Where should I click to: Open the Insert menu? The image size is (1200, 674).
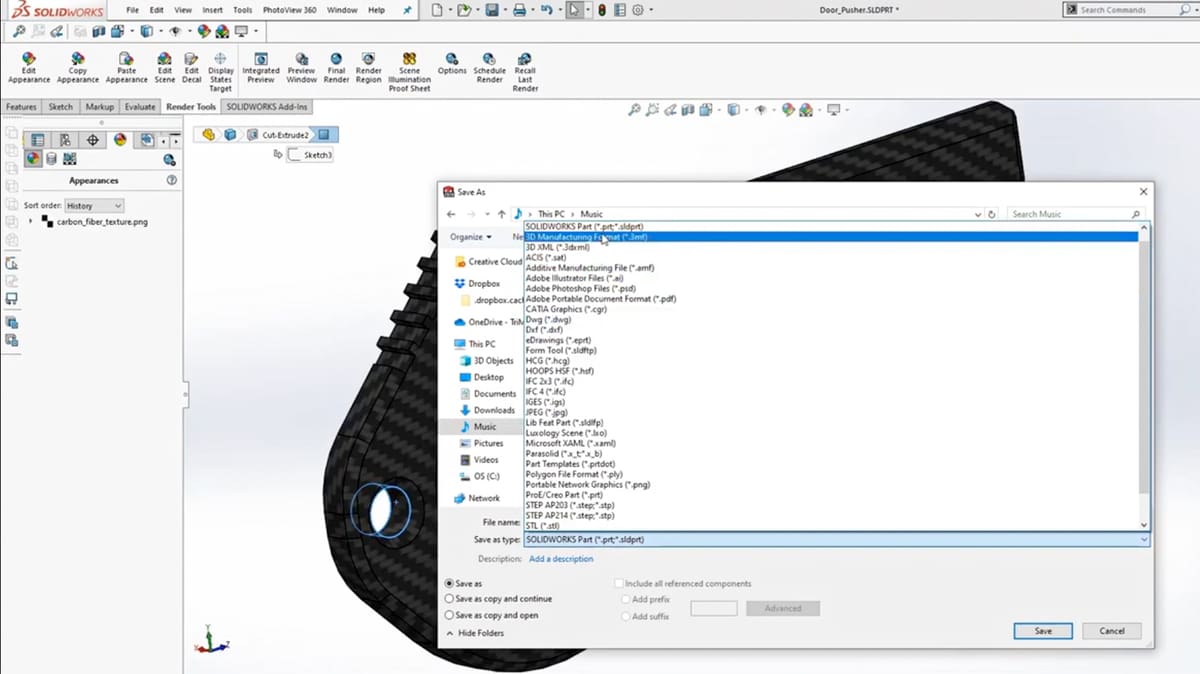pos(212,10)
